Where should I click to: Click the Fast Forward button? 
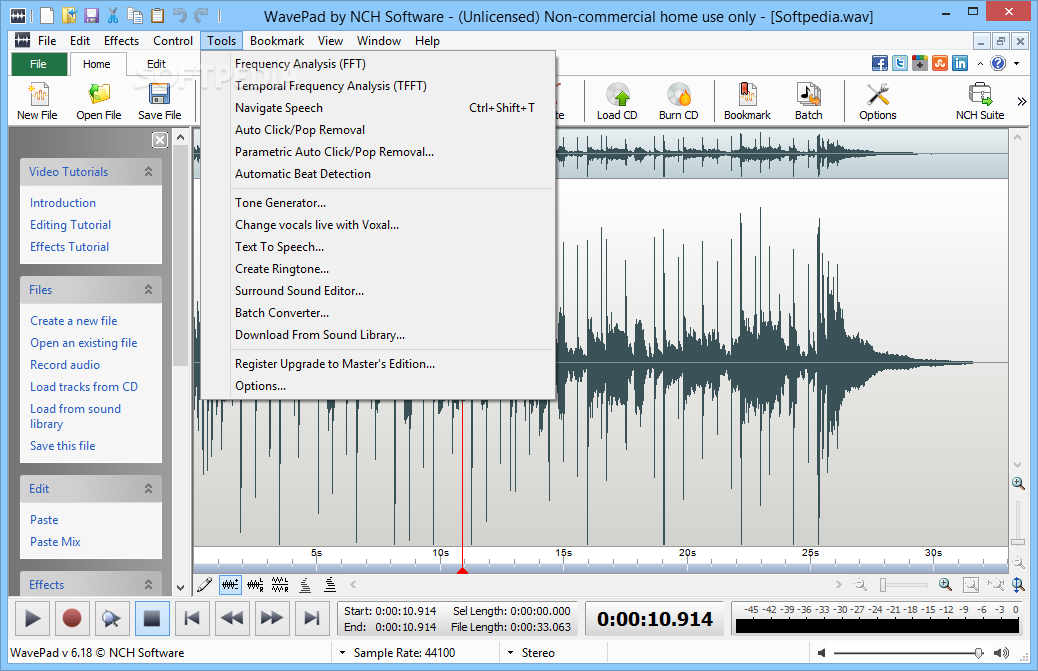271,619
